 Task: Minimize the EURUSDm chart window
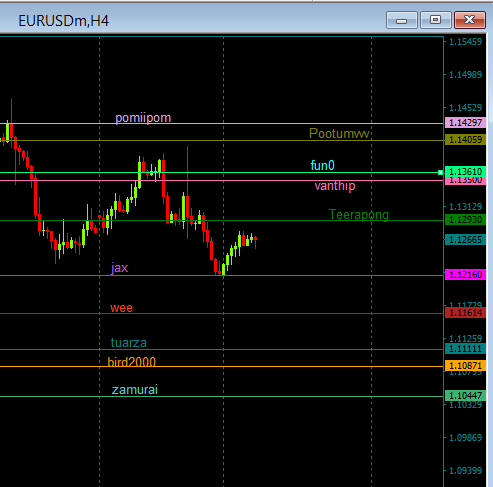pyautogui.click(x=402, y=20)
